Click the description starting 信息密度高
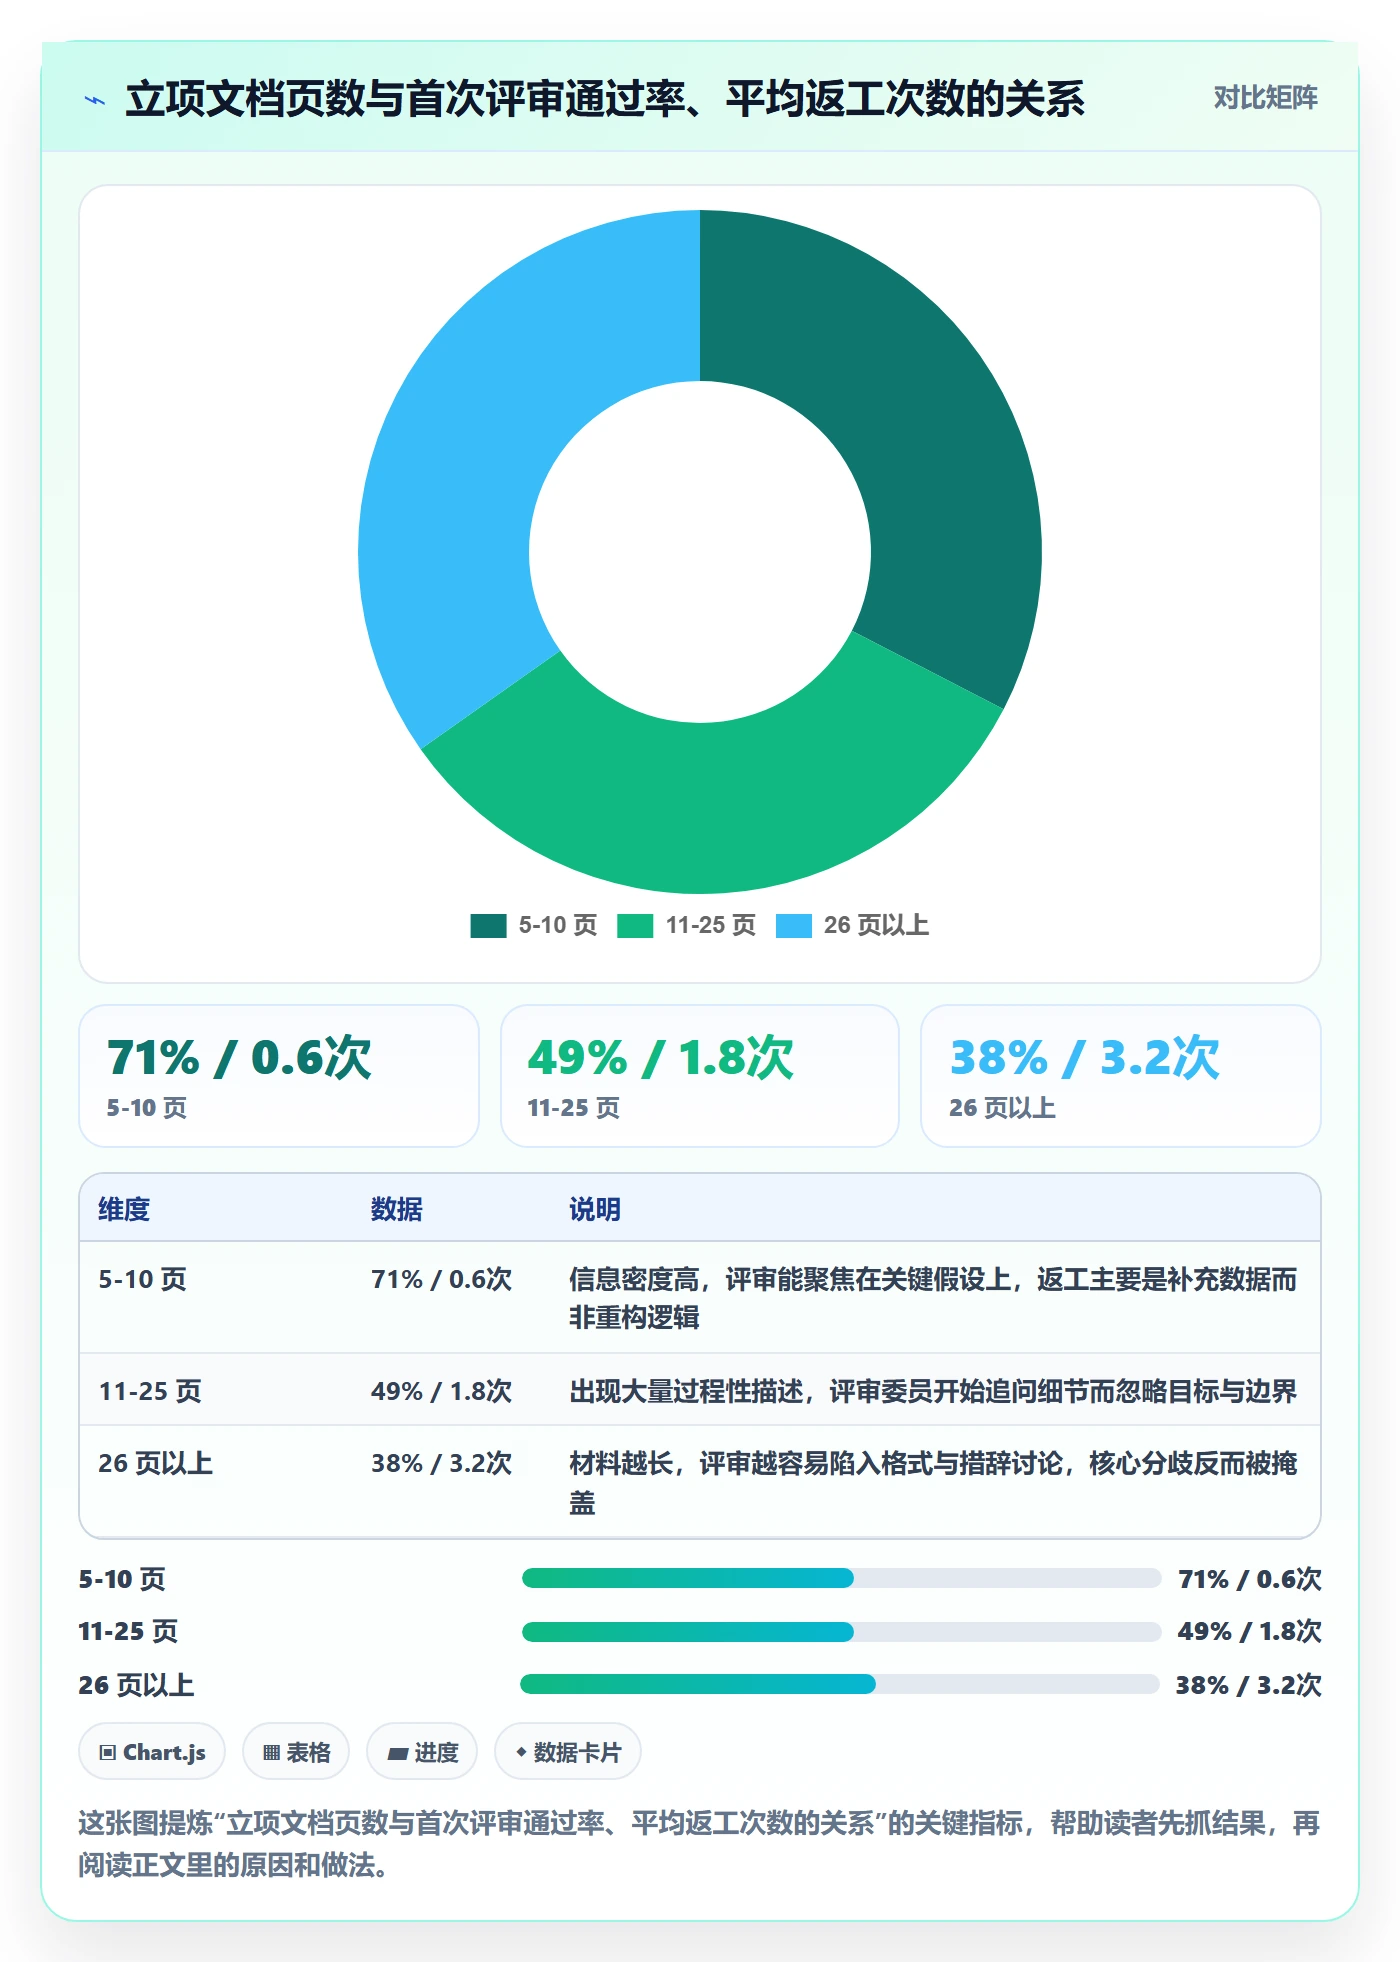Viewport: 1400px width, 1962px height. point(933,1298)
